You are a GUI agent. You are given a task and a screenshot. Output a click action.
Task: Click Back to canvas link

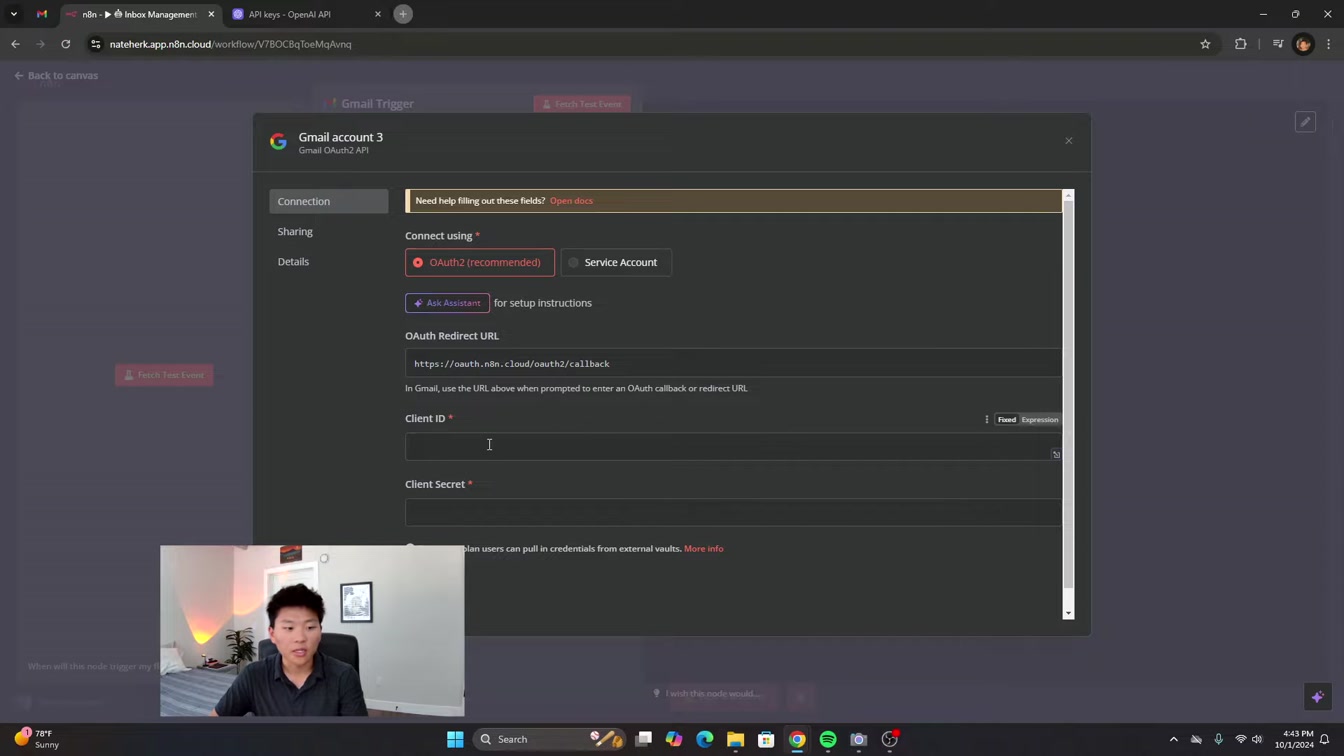click(56, 75)
